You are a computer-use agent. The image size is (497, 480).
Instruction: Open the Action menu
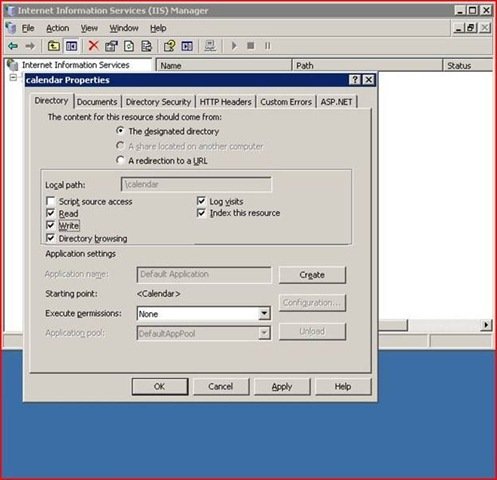click(x=58, y=28)
